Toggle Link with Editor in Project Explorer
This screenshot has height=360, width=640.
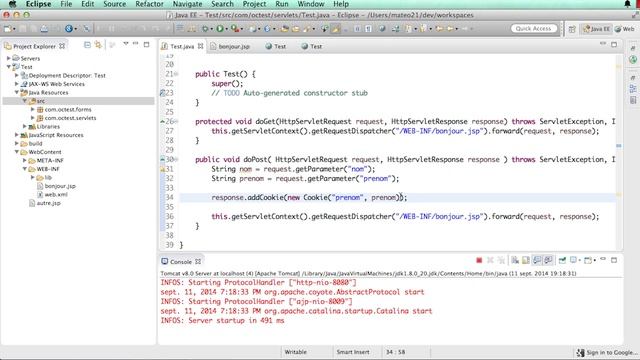coord(98,45)
